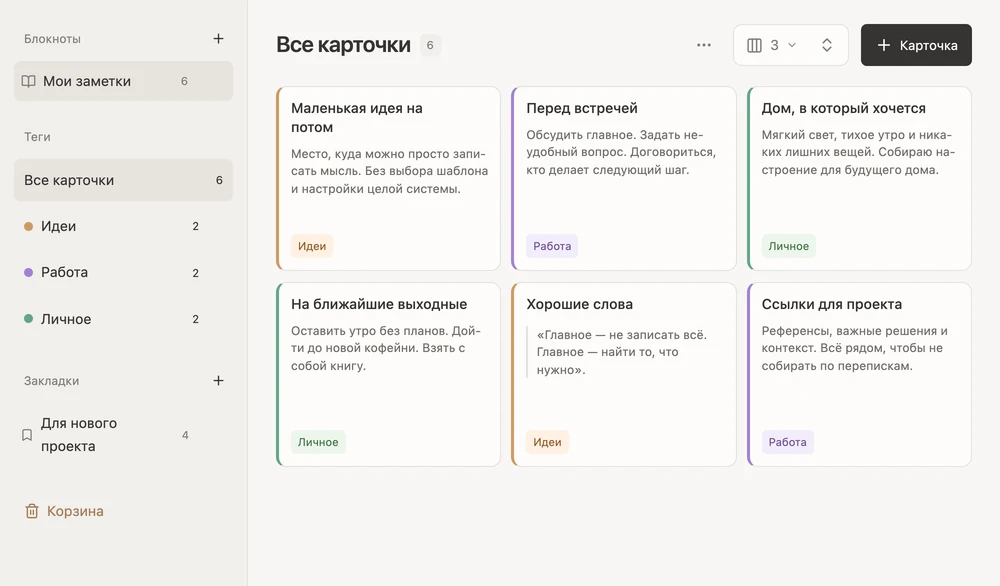
Task: Click the purple dot next to Работа
Action: click(x=28, y=272)
